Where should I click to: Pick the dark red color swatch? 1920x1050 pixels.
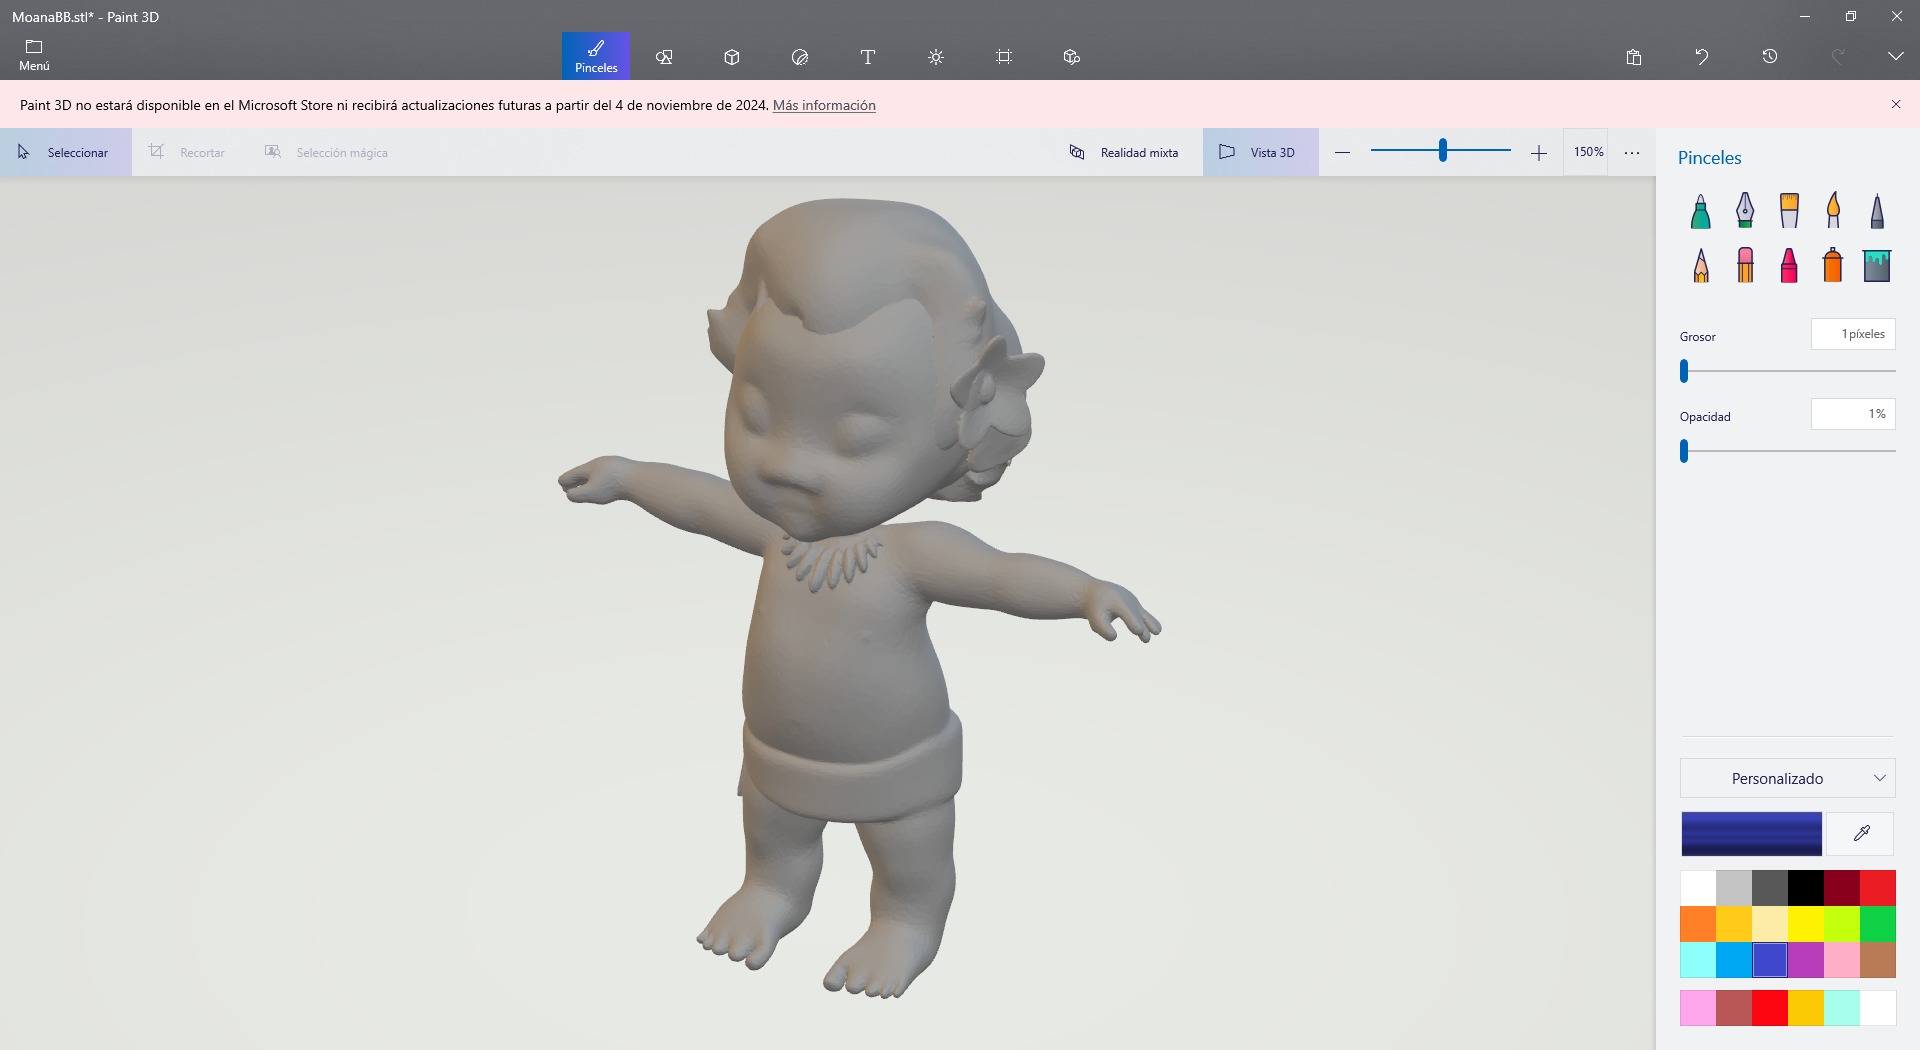click(1842, 888)
